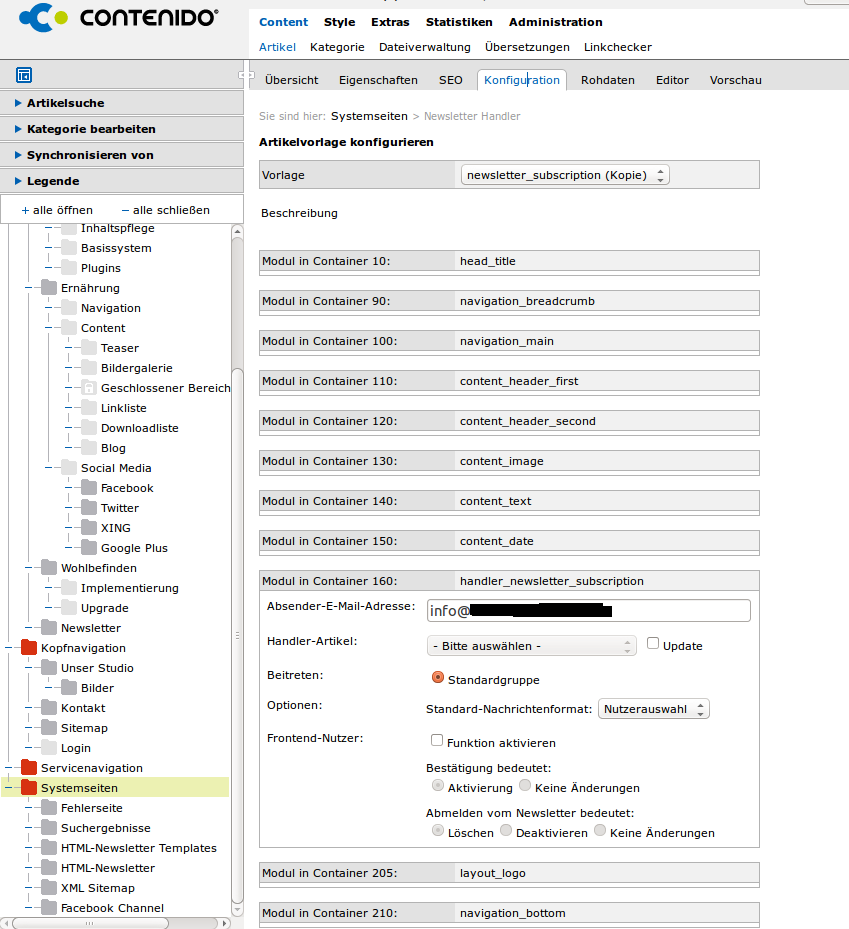Enable the Update checkbox
This screenshot has height=929, width=849.
tap(653, 644)
